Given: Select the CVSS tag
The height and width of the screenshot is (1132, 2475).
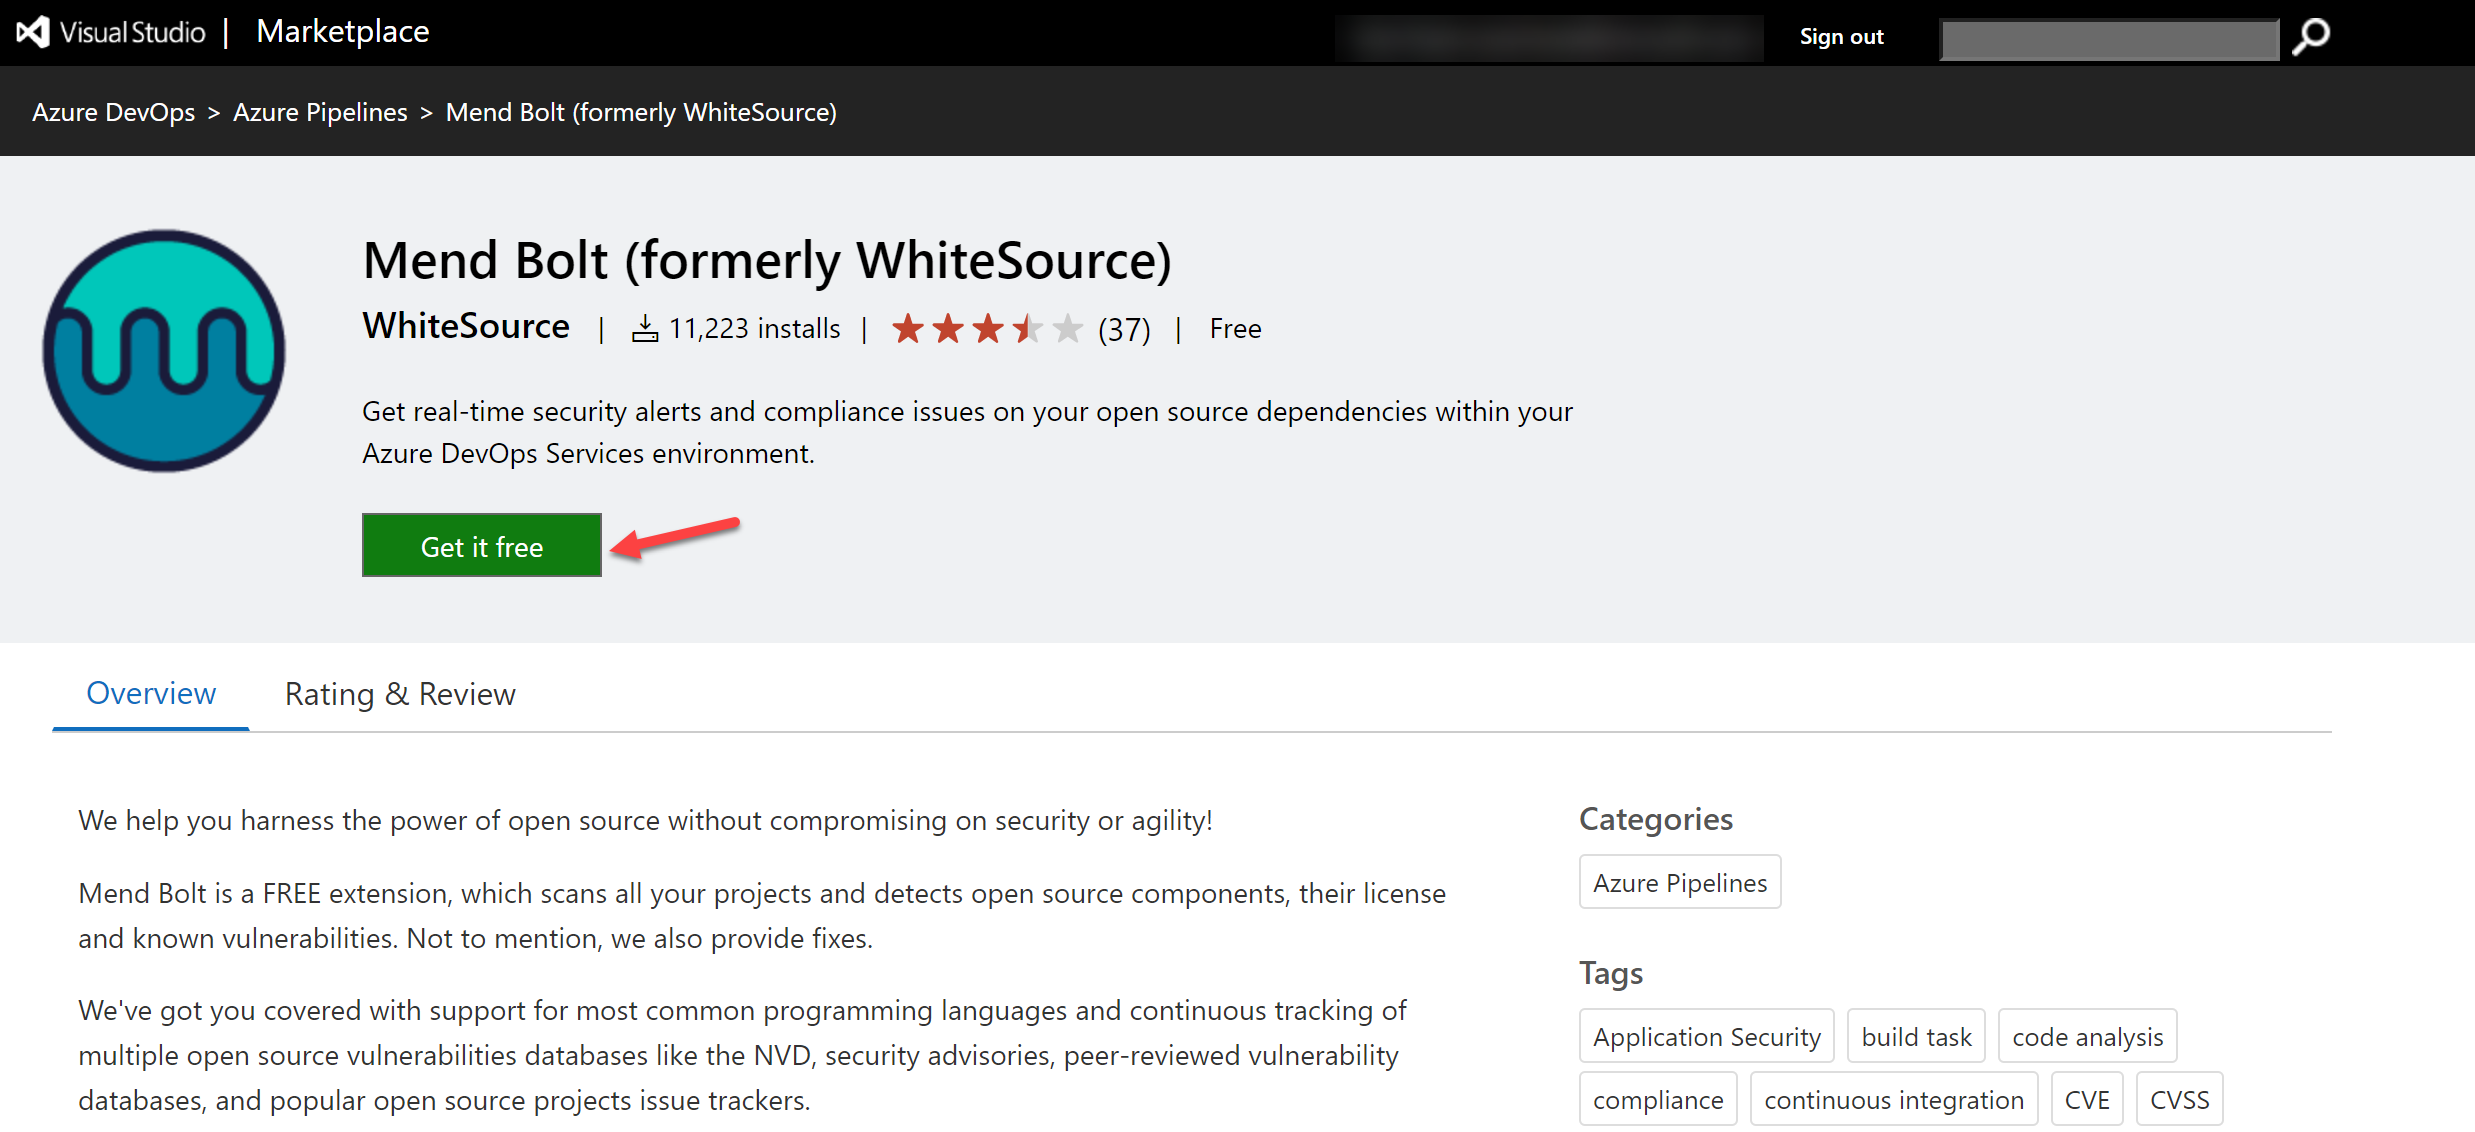Looking at the screenshot, I should point(2180,1099).
